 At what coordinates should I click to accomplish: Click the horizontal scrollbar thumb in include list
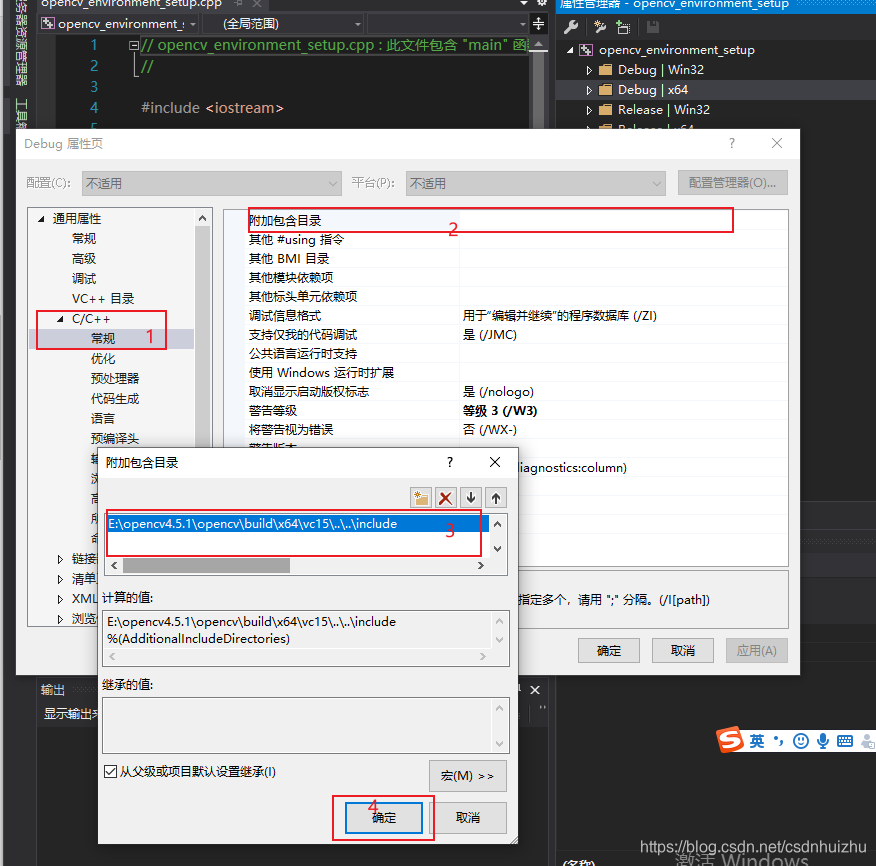point(206,565)
